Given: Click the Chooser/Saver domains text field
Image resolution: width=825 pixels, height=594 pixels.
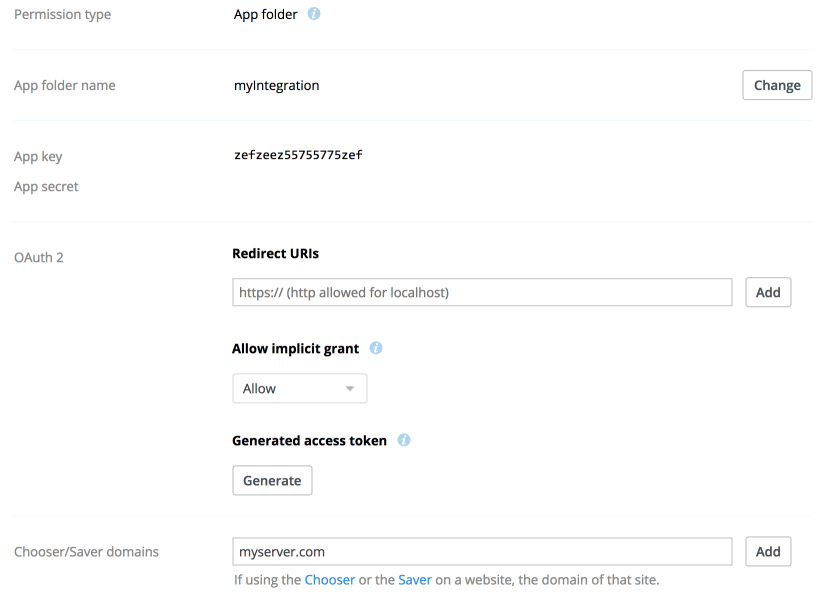Looking at the screenshot, I should (x=482, y=552).
